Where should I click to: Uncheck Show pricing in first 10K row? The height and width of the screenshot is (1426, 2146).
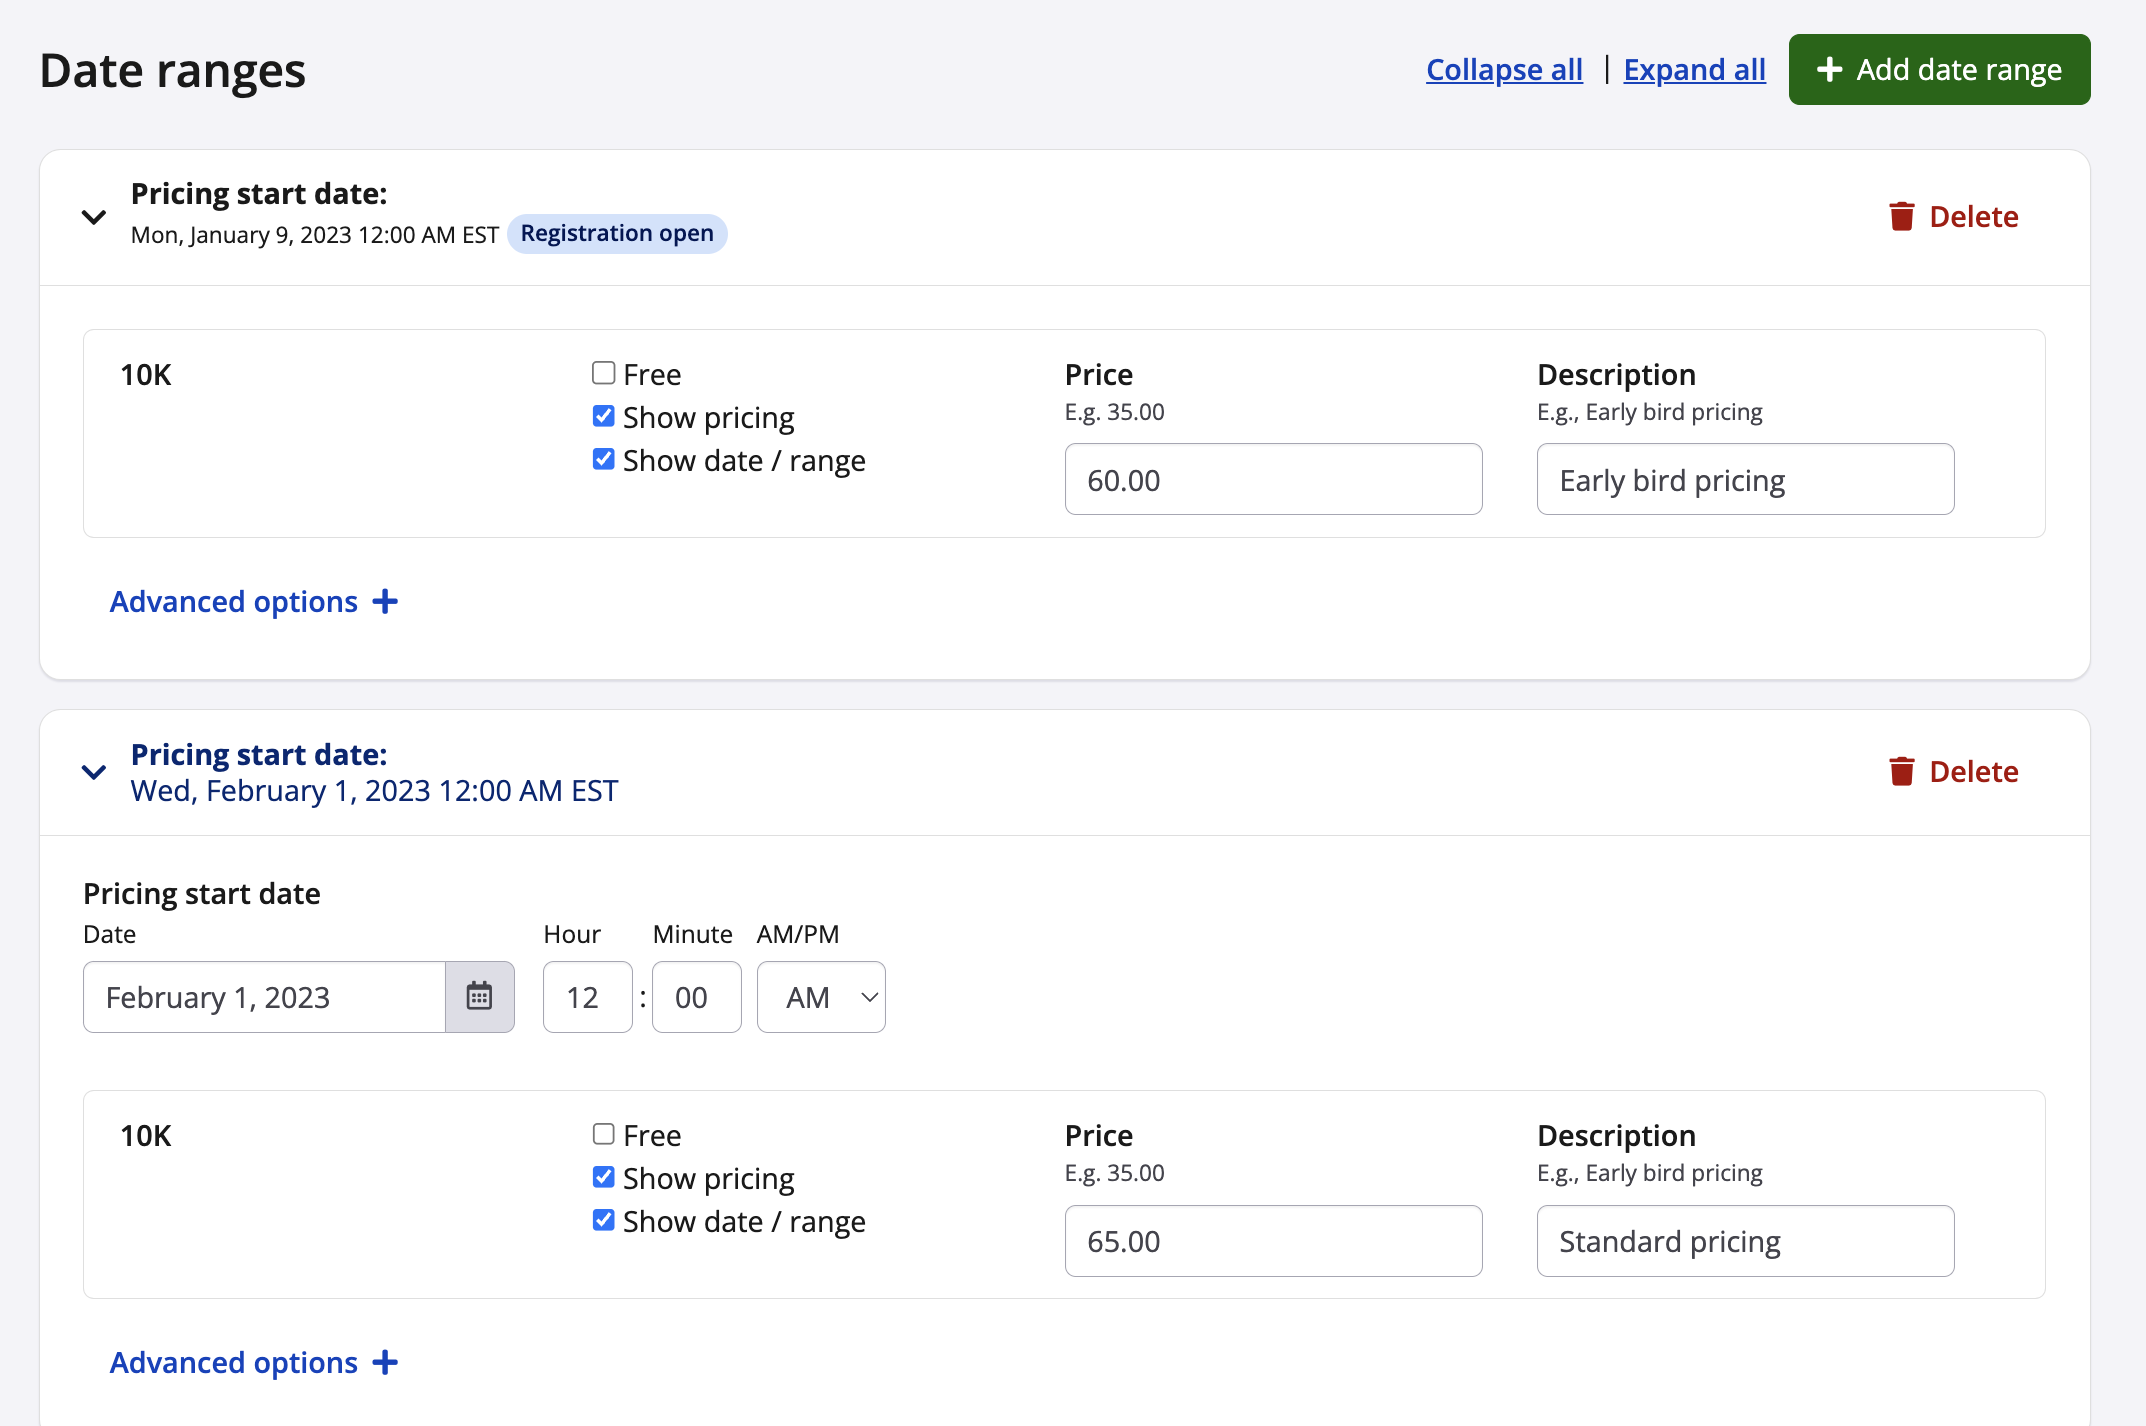point(603,416)
